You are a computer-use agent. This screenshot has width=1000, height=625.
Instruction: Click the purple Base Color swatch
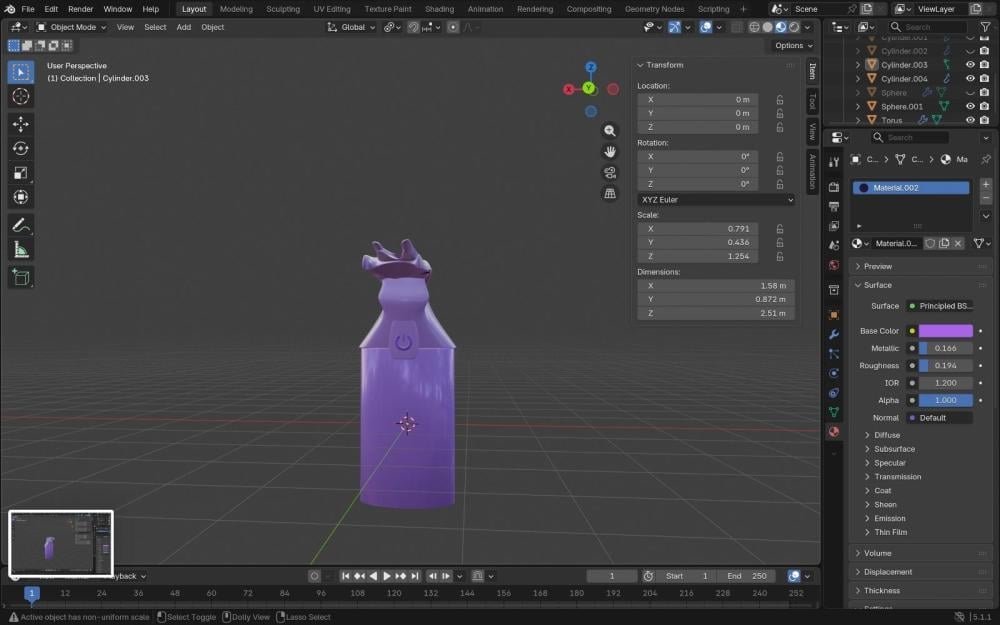point(945,331)
